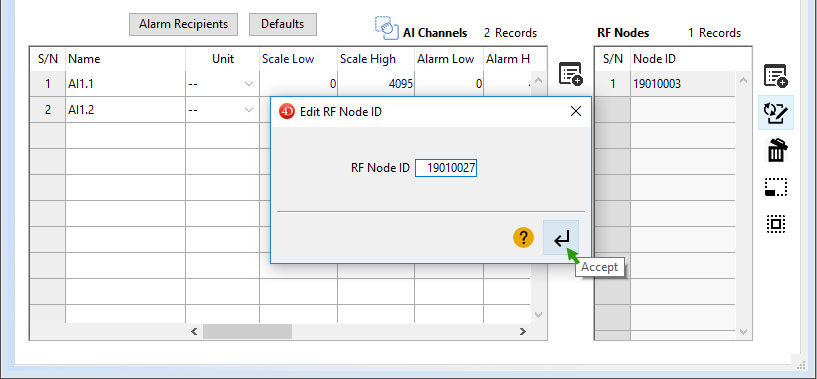
Task: Click the dashed partial-selection icon
Action: tap(776, 188)
